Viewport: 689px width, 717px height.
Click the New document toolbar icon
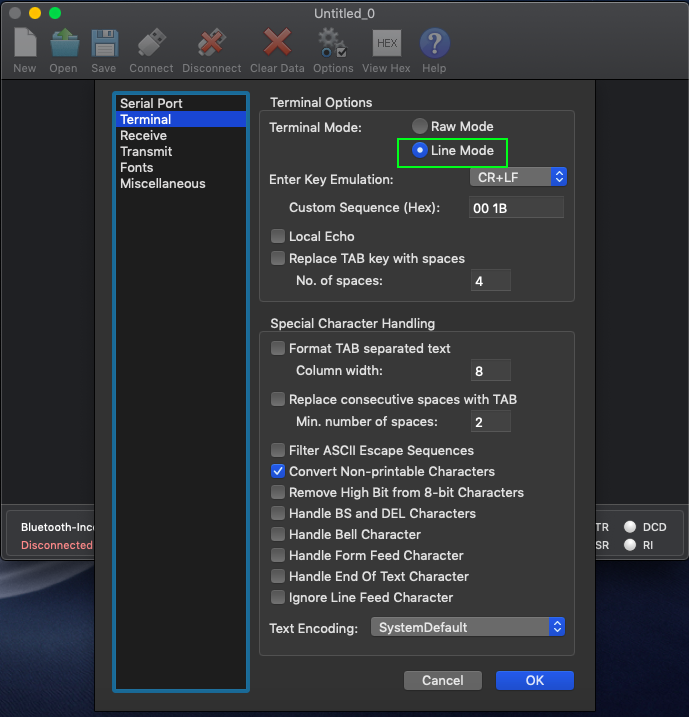coord(25,44)
